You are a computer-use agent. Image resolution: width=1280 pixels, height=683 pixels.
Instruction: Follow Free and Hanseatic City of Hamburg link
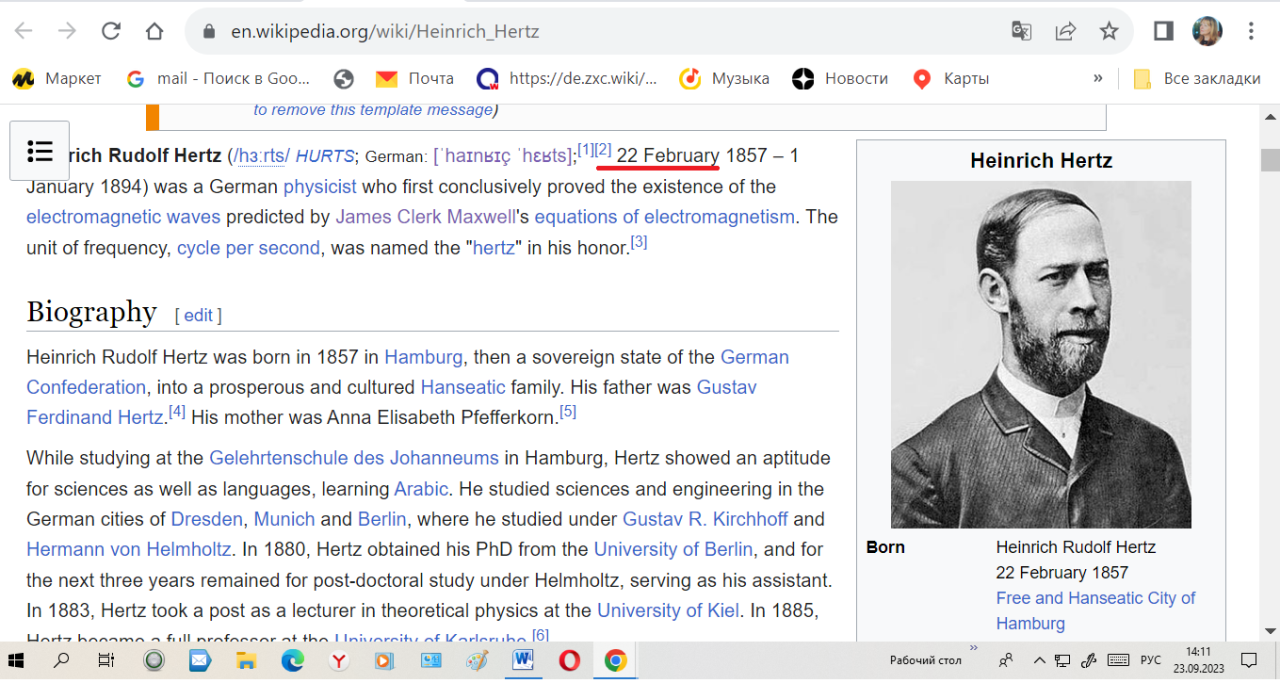tap(1096, 610)
